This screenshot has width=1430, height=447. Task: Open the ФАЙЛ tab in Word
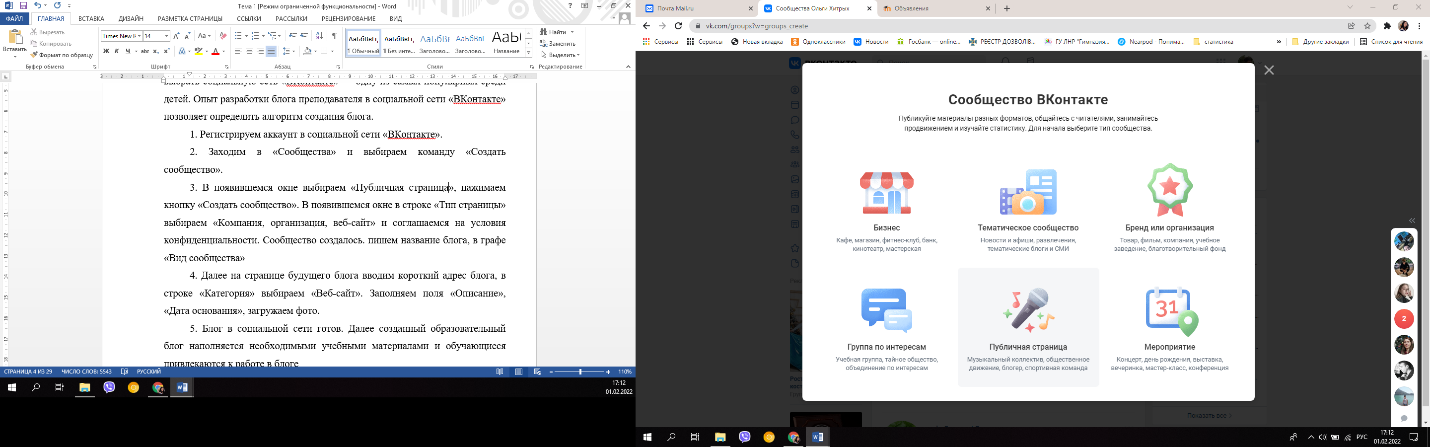(15, 19)
